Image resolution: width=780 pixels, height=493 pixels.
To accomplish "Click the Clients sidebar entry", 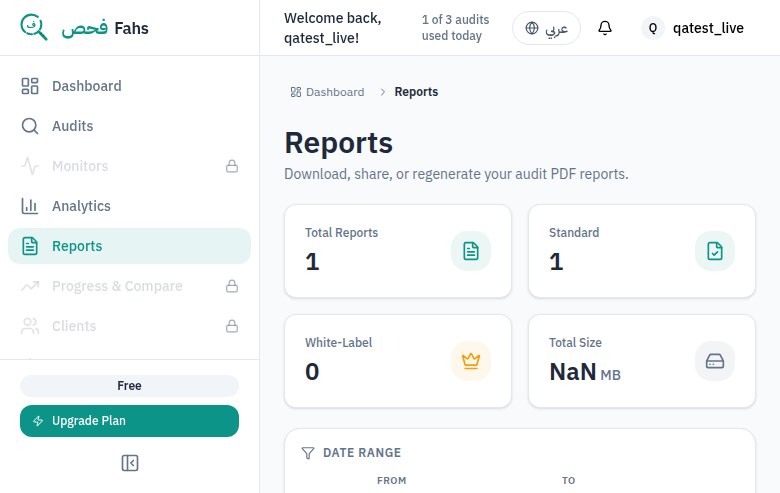I will point(129,326).
